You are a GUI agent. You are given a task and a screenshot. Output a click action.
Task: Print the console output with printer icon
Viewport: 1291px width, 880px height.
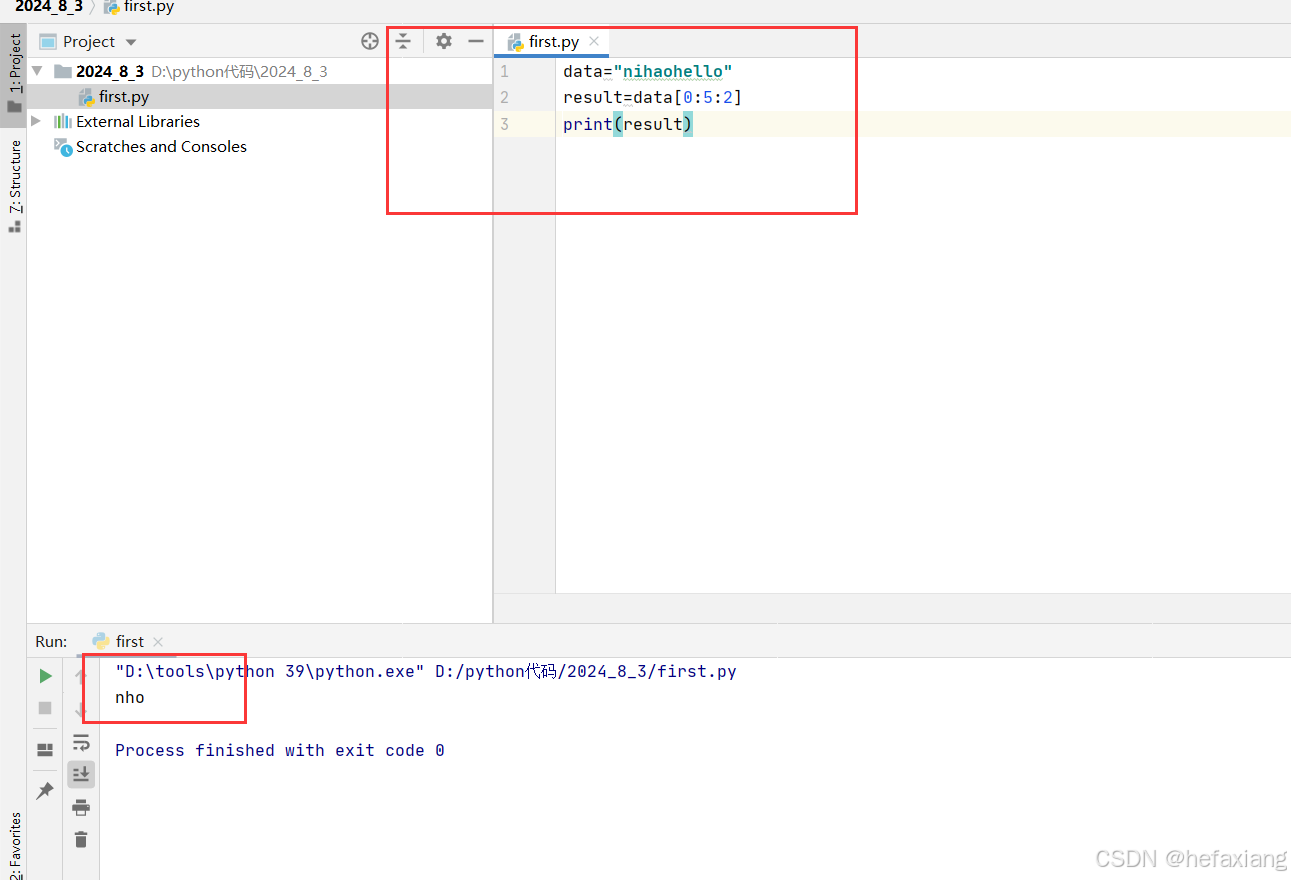81,807
